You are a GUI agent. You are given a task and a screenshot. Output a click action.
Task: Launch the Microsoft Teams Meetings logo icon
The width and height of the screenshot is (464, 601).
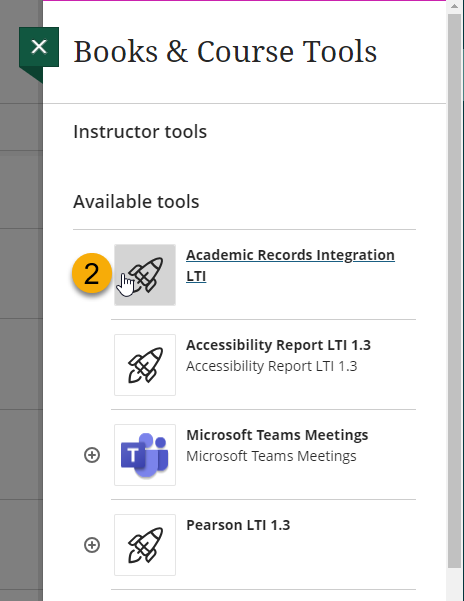click(x=145, y=455)
